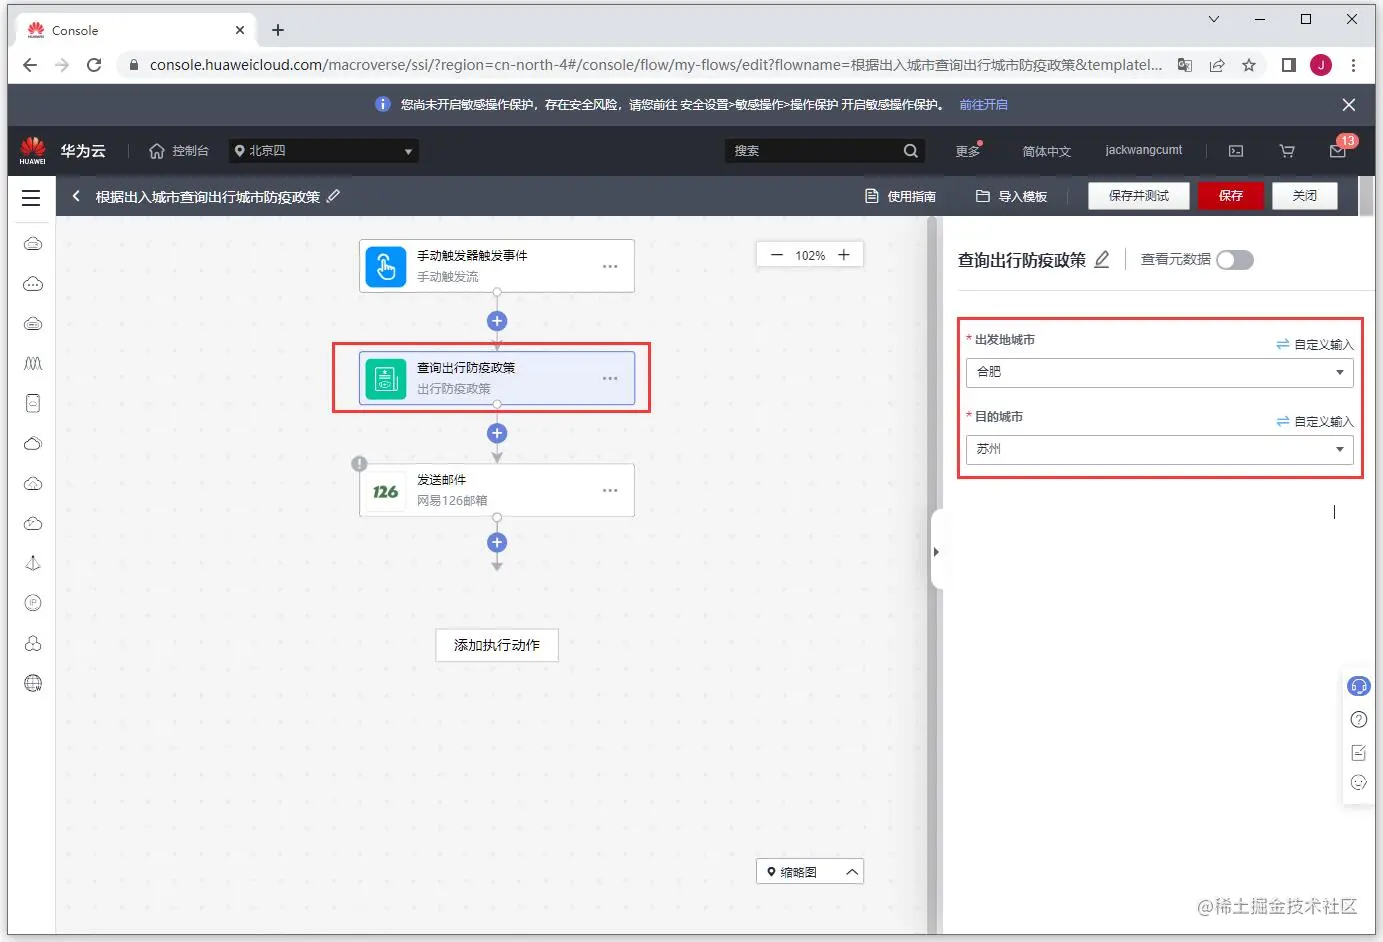The height and width of the screenshot is (942, 1383).
Task: Click the 搜索 search field
Action: [815, 151]
